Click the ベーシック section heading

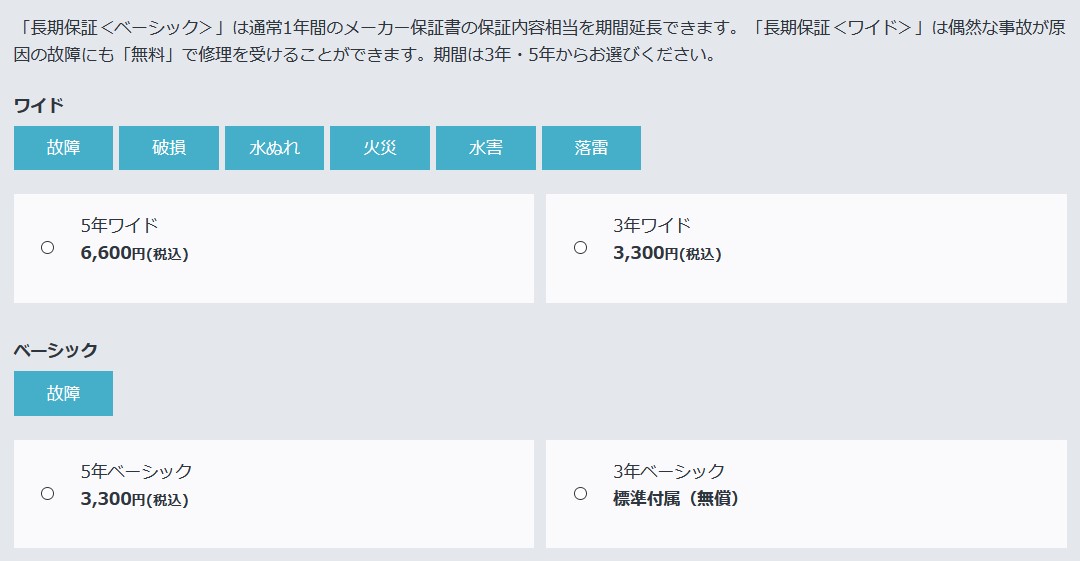pyautogui.click(x=56, y=350)
